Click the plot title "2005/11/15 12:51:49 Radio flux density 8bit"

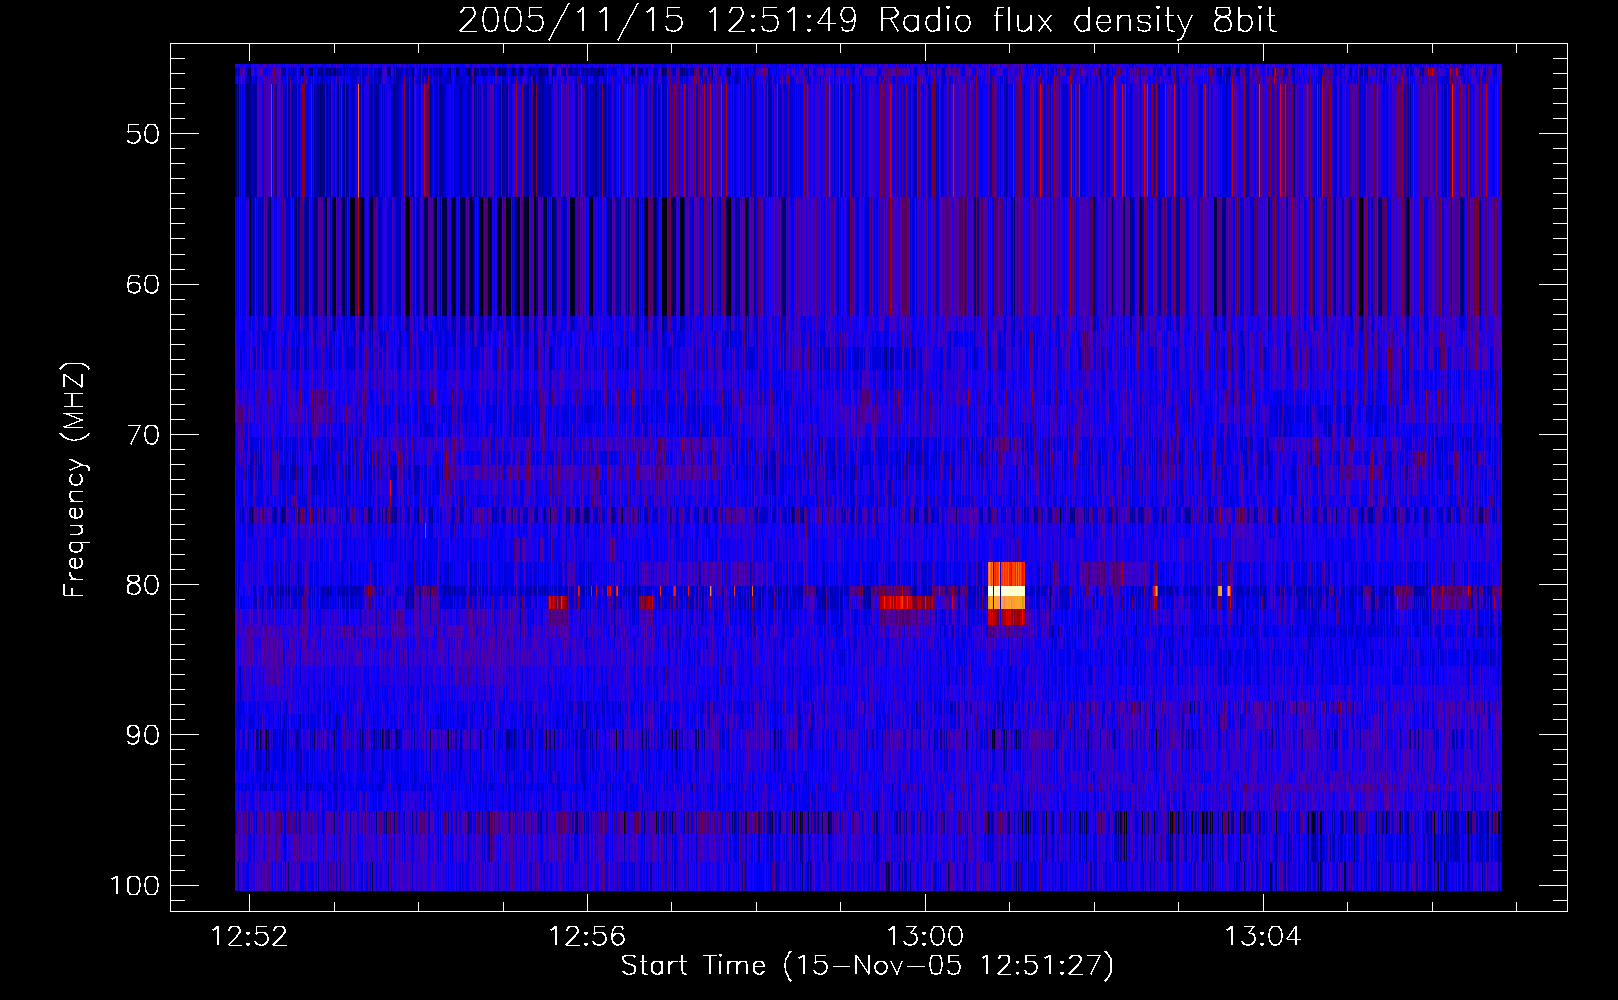tap(867, 21)
